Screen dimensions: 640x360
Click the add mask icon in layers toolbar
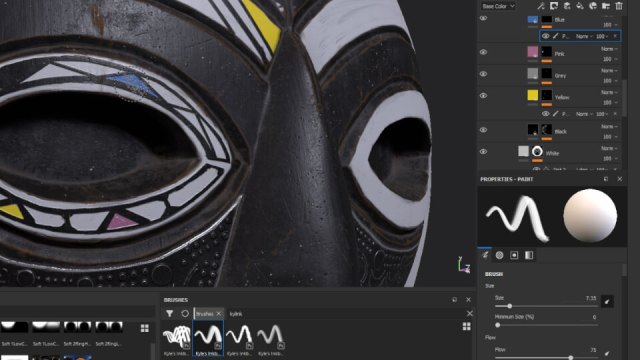554,6
